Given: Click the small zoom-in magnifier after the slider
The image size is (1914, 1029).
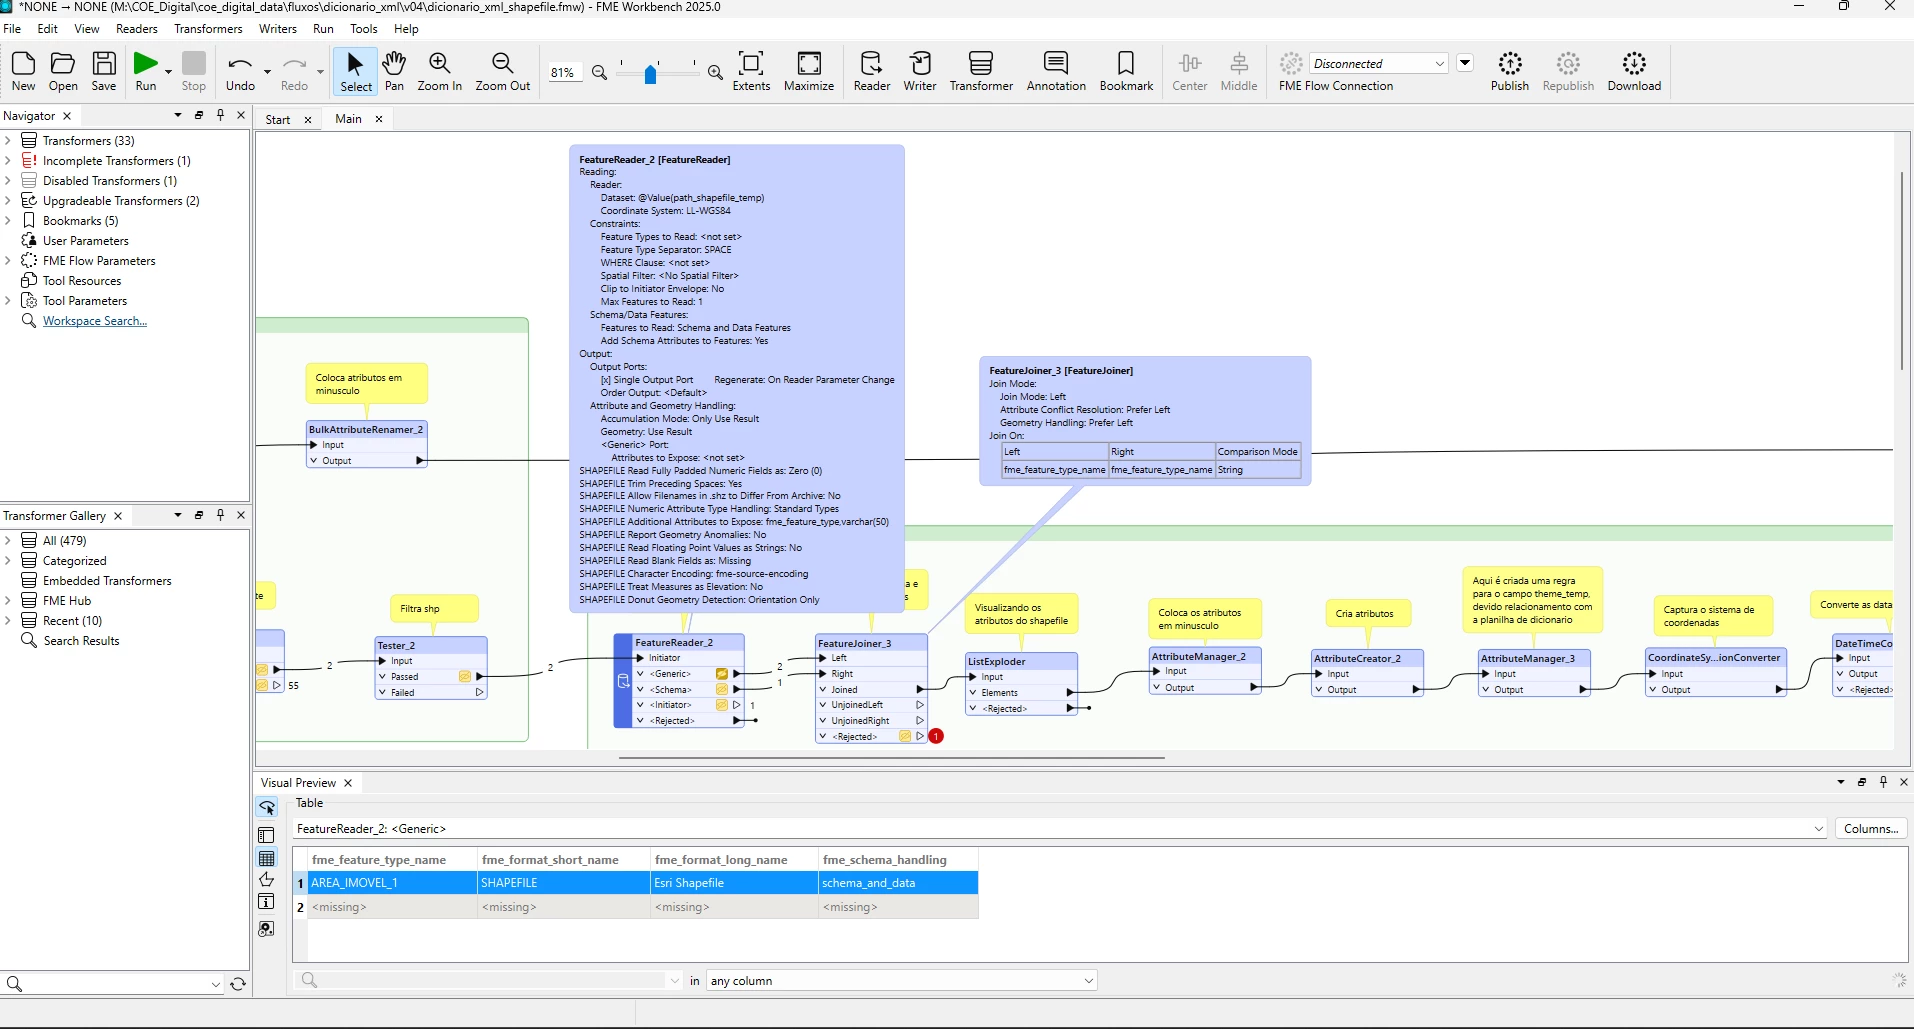Looking at the screenshot, I should pyautogui.click(x=715, y=72).
